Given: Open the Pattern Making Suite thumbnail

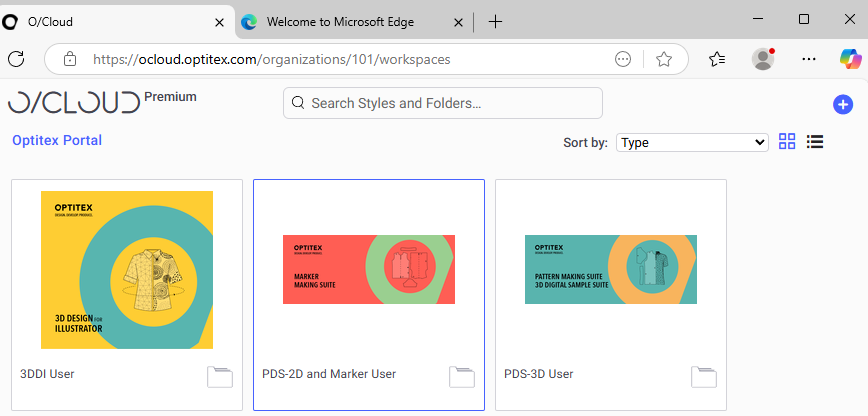Looking at the screenshot, I should pyautogui.click(x=611, y=269).
